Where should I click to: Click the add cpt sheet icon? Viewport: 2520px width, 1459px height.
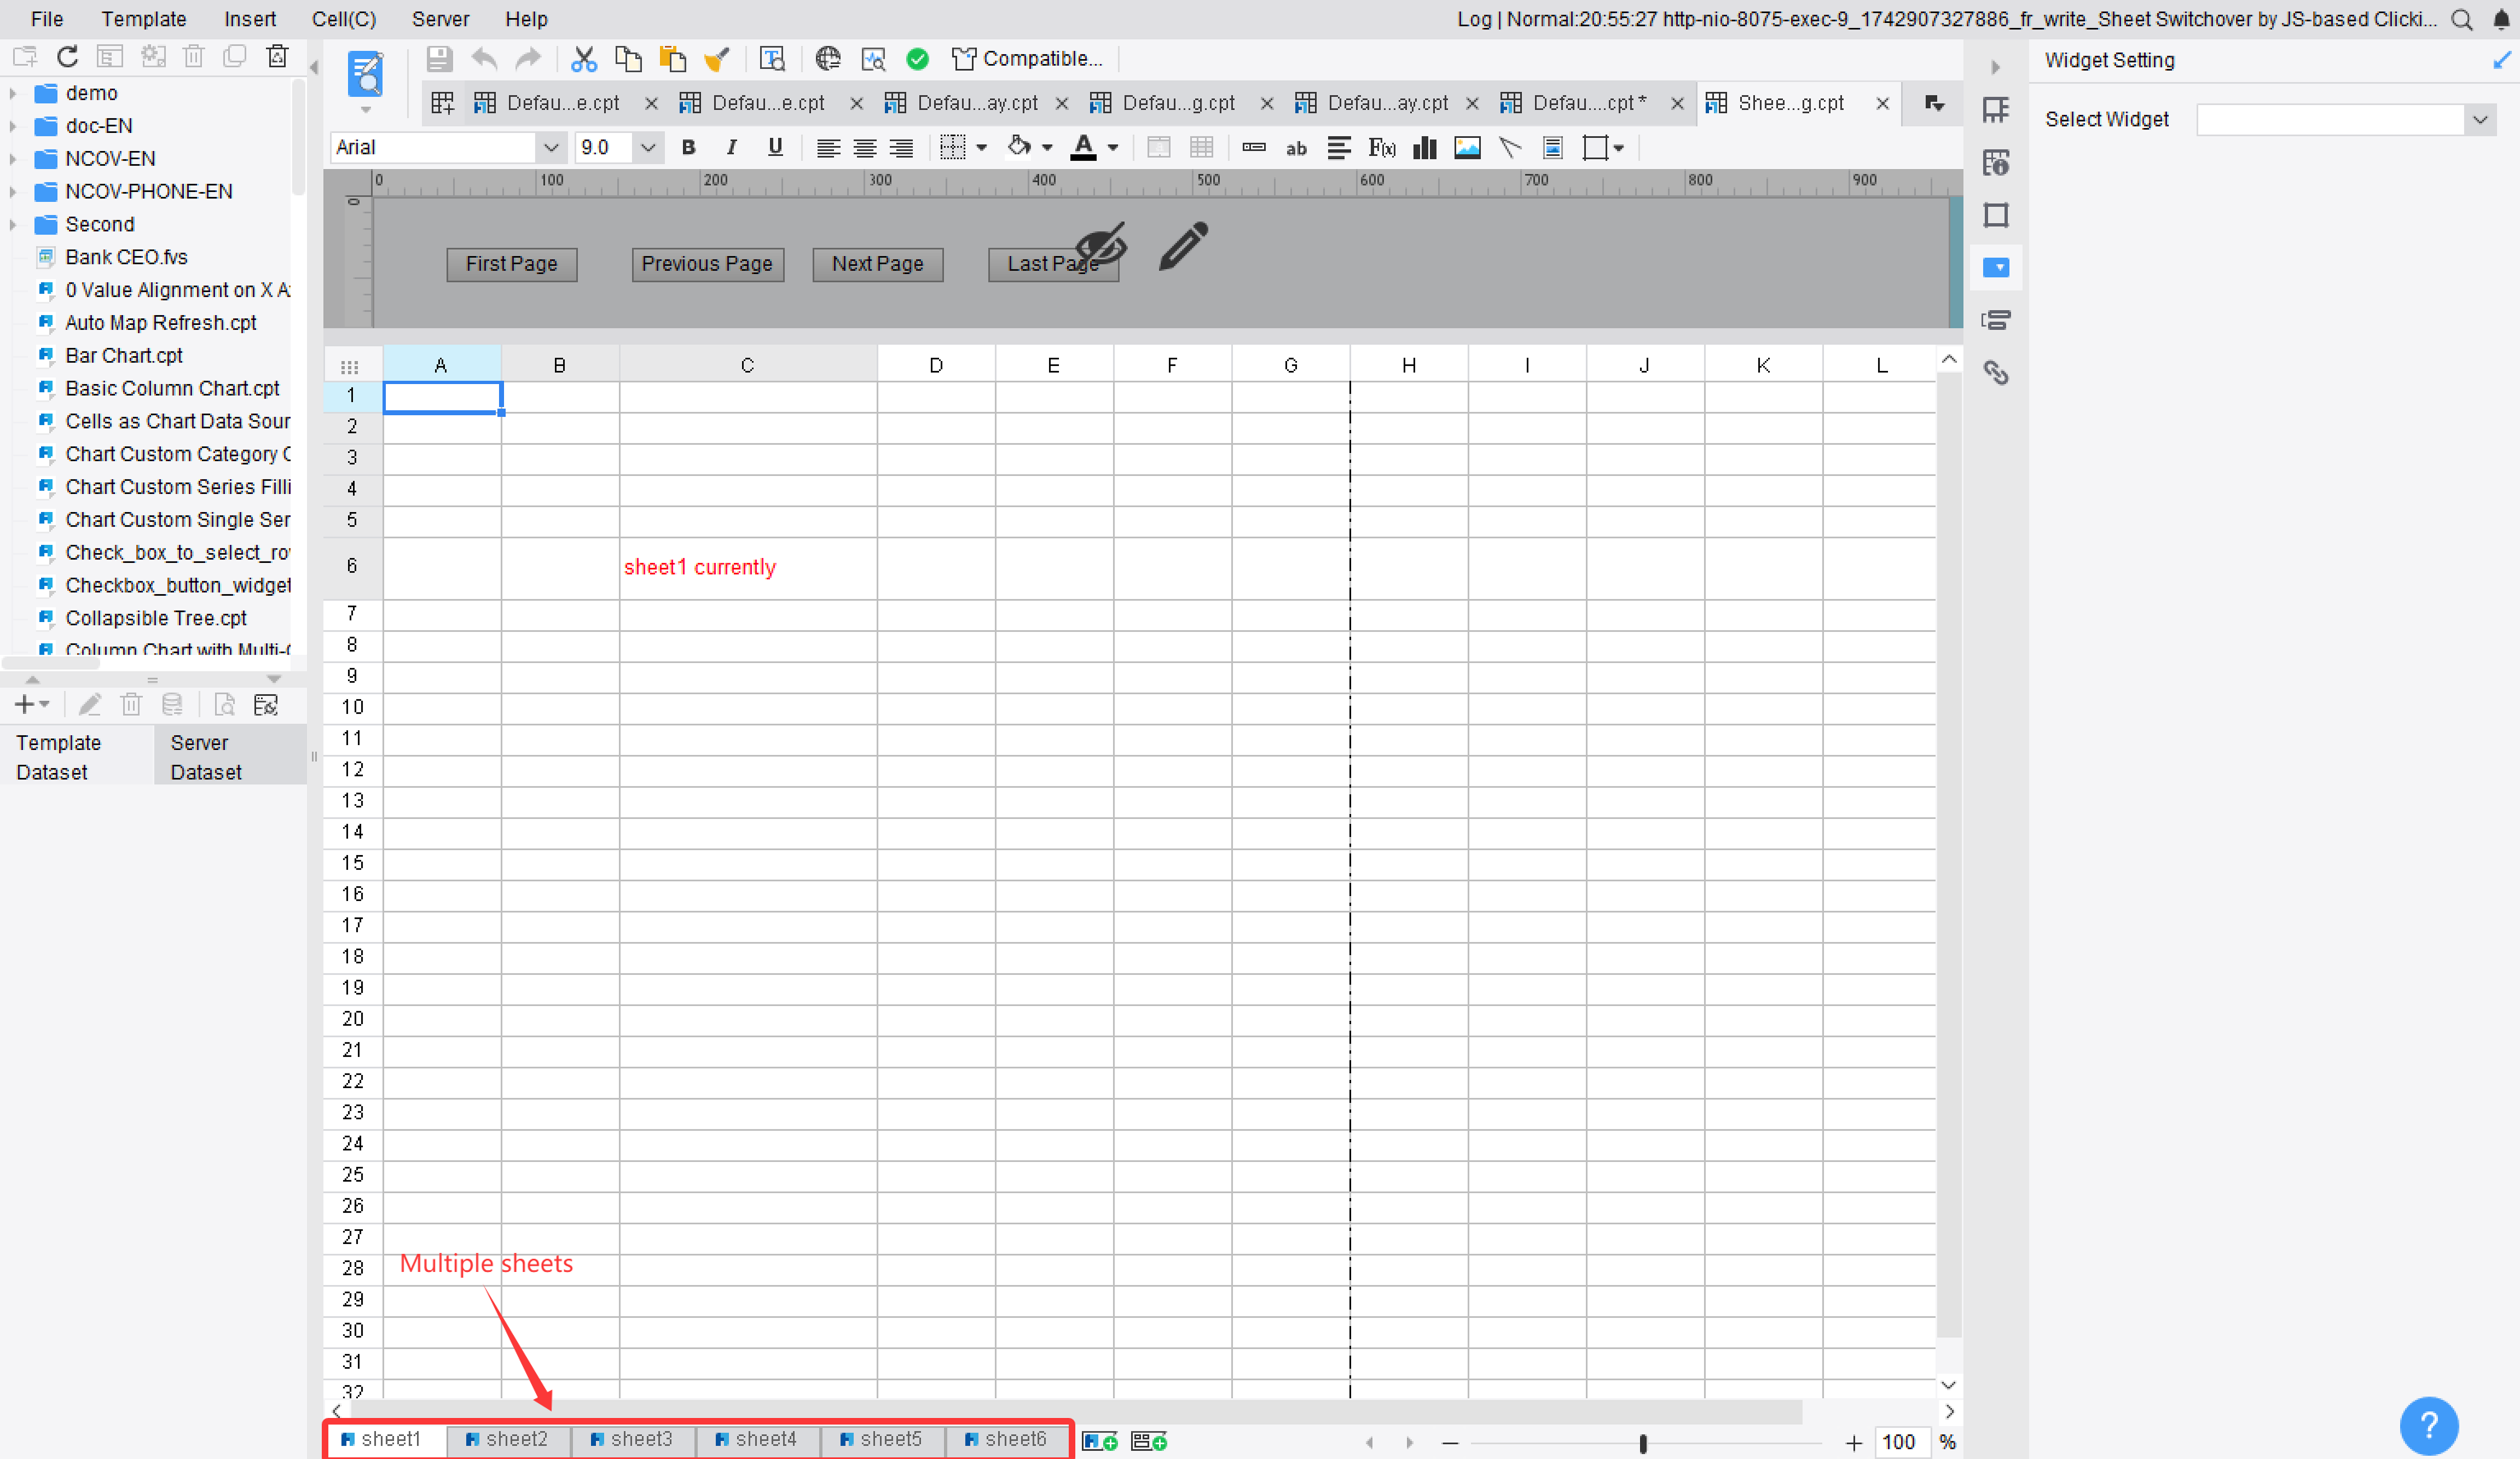pos(1099,1441)
